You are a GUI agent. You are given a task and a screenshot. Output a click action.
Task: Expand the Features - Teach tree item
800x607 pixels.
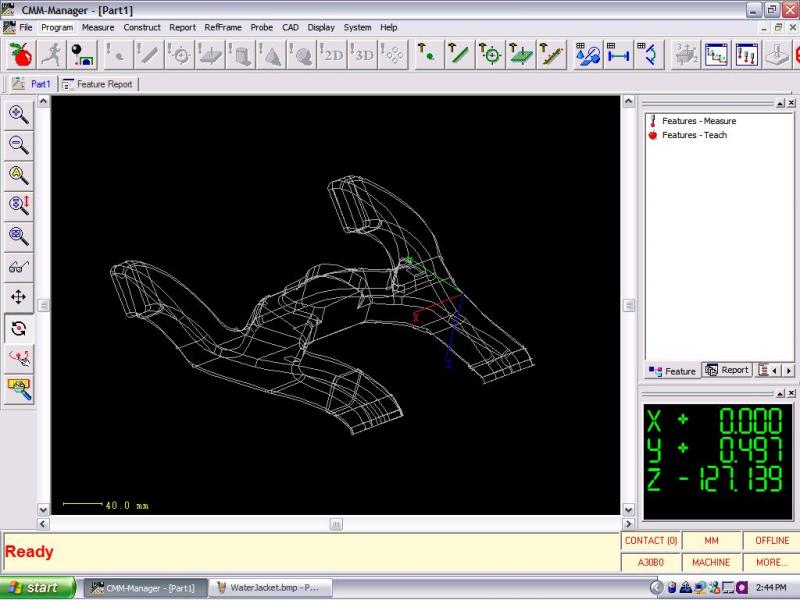click(x=694, y=135)
